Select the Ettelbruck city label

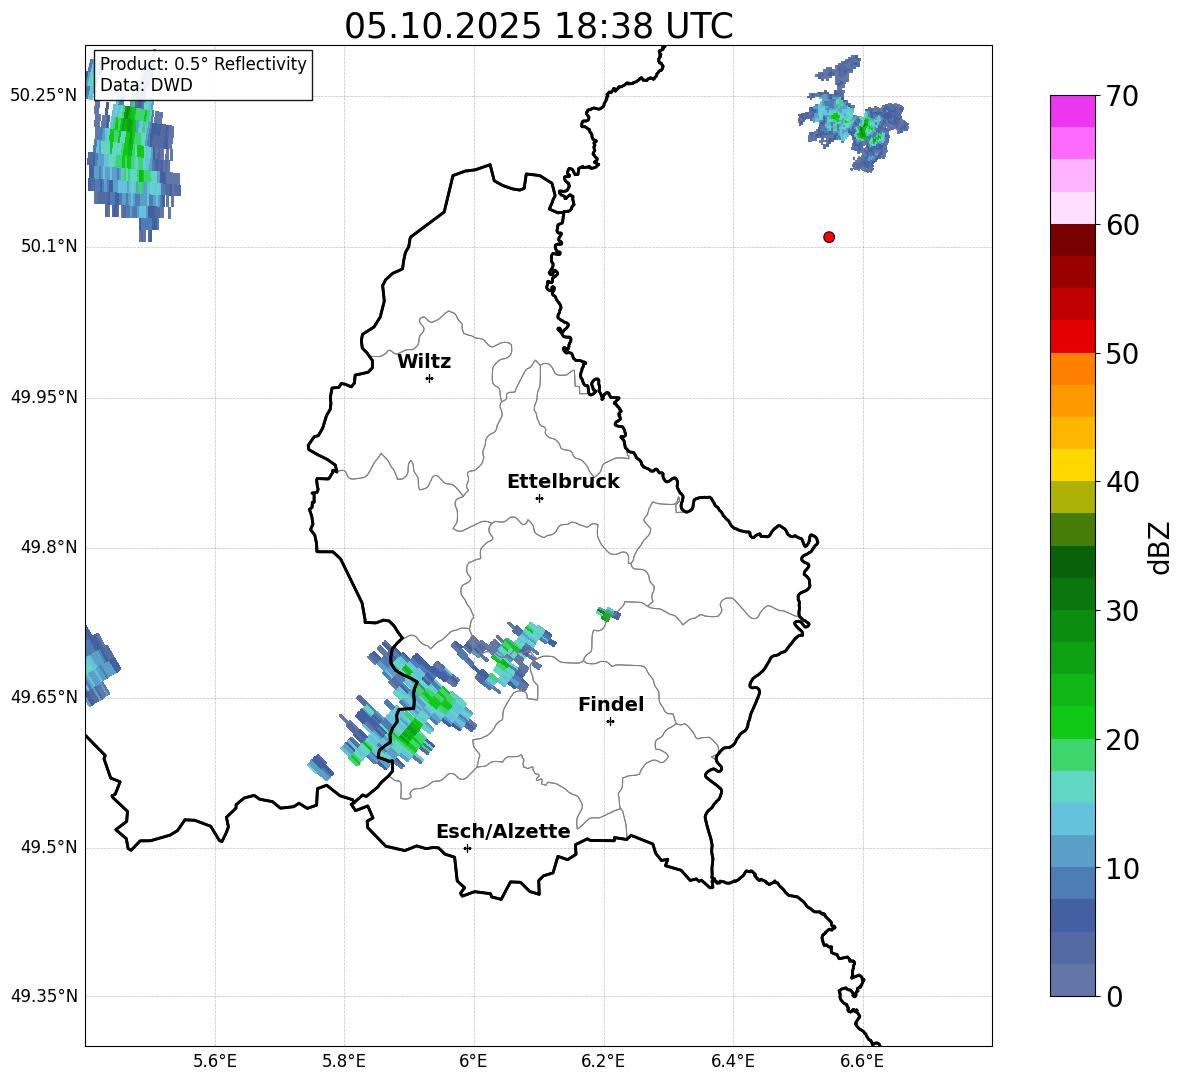(x=563, y=482)
